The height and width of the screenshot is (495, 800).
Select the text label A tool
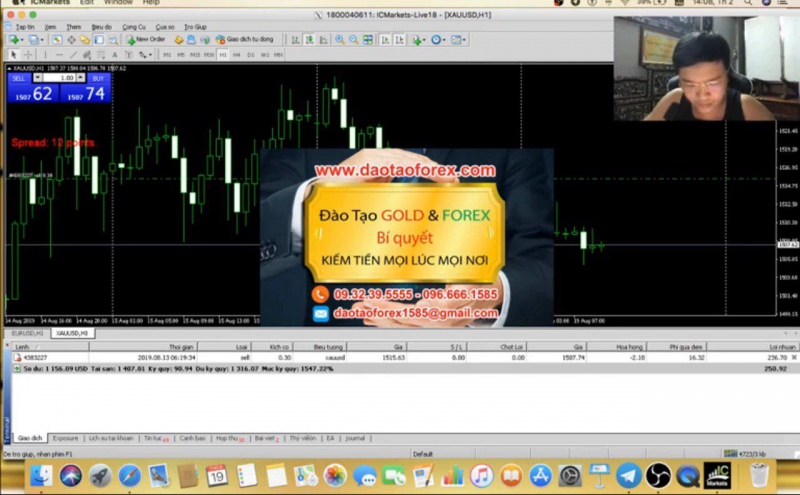tap(115, 55)
